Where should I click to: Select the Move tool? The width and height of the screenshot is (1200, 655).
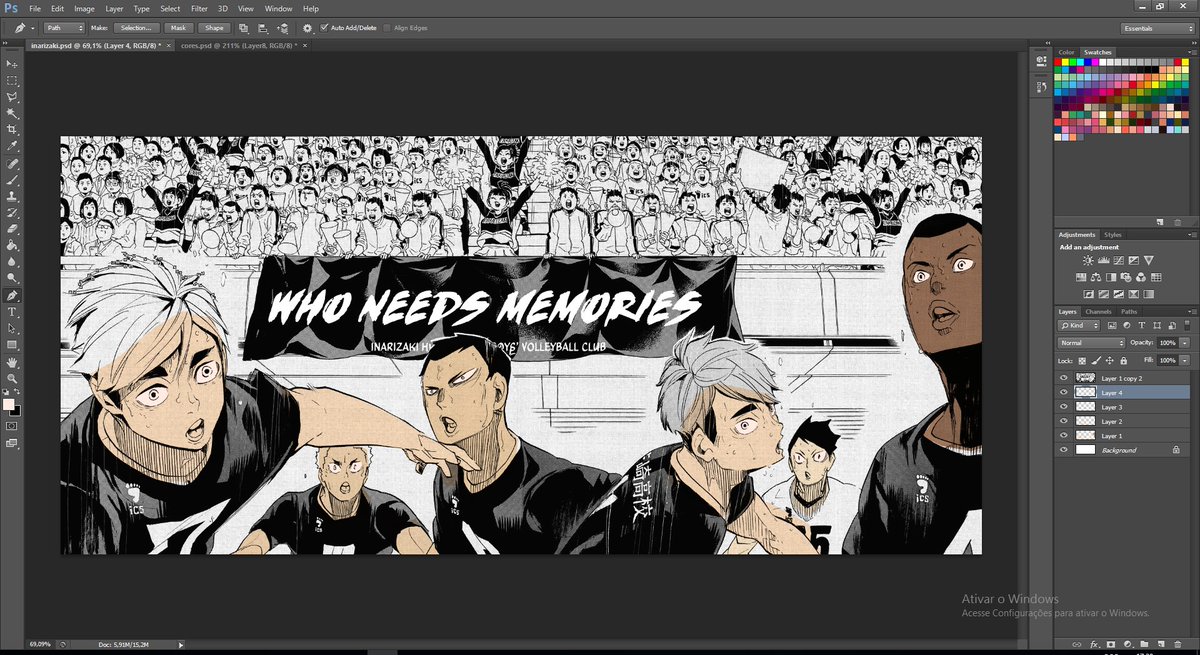(x=12, y=63)
